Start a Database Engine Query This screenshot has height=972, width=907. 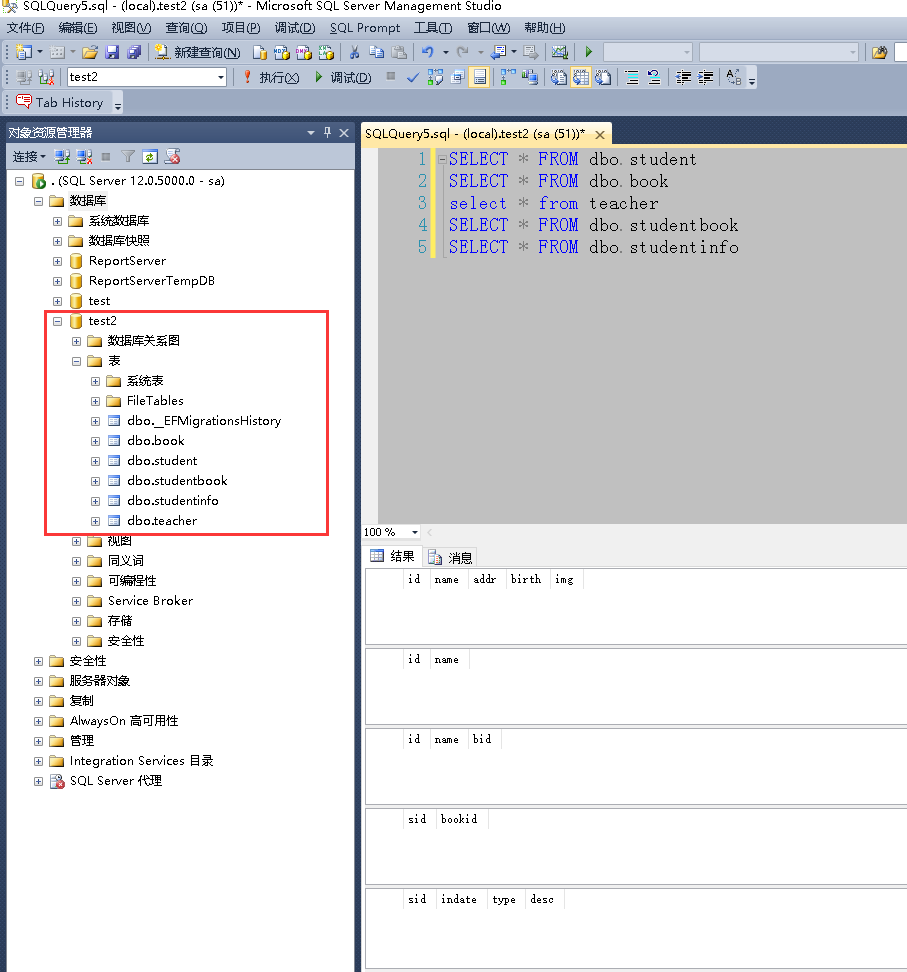point(260,53)
